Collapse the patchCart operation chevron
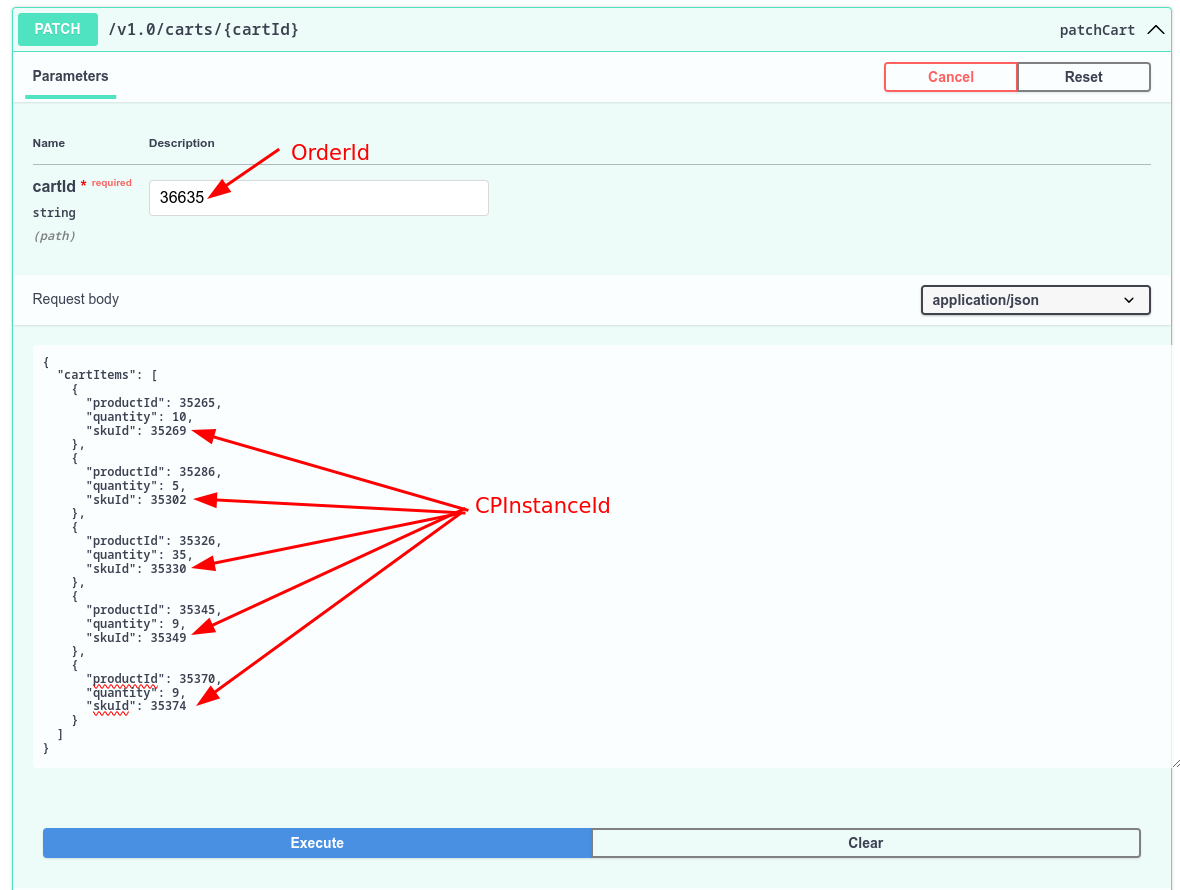The width and height of the screenshot is (1180, 890). point(1155,30)
